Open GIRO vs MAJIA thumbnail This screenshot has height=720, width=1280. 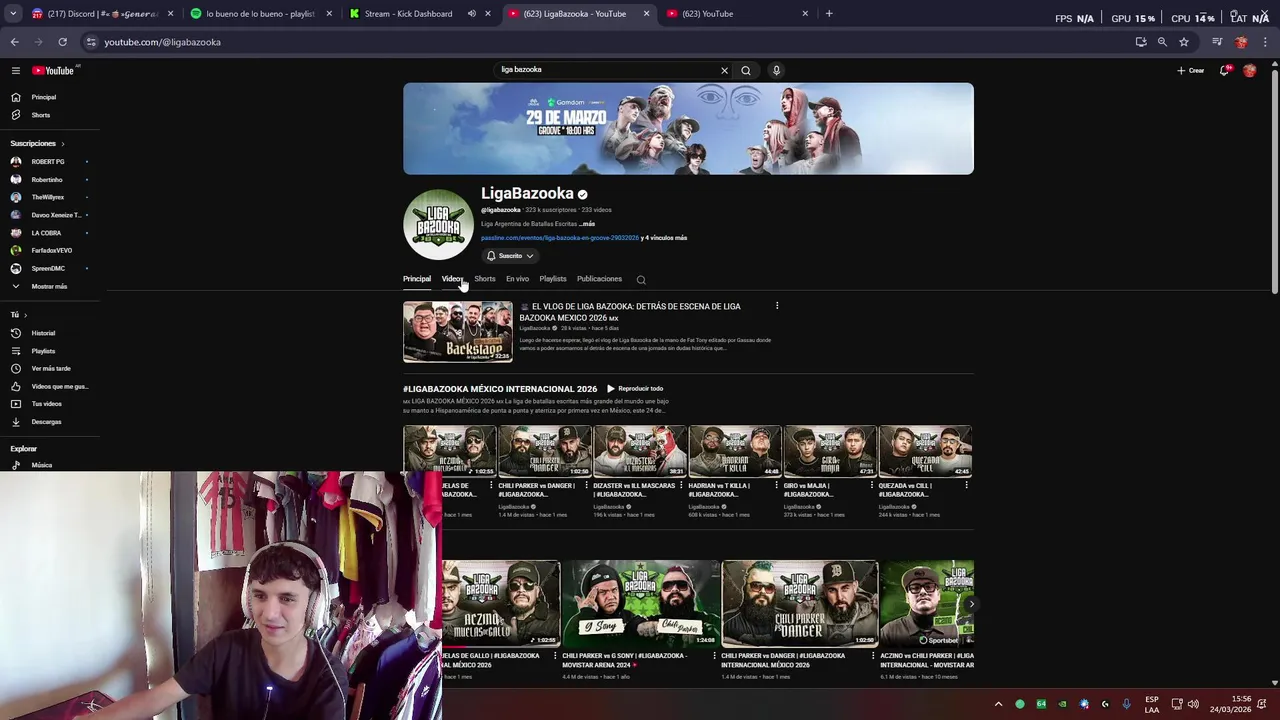pyautogui.click(x=830, y=451)
